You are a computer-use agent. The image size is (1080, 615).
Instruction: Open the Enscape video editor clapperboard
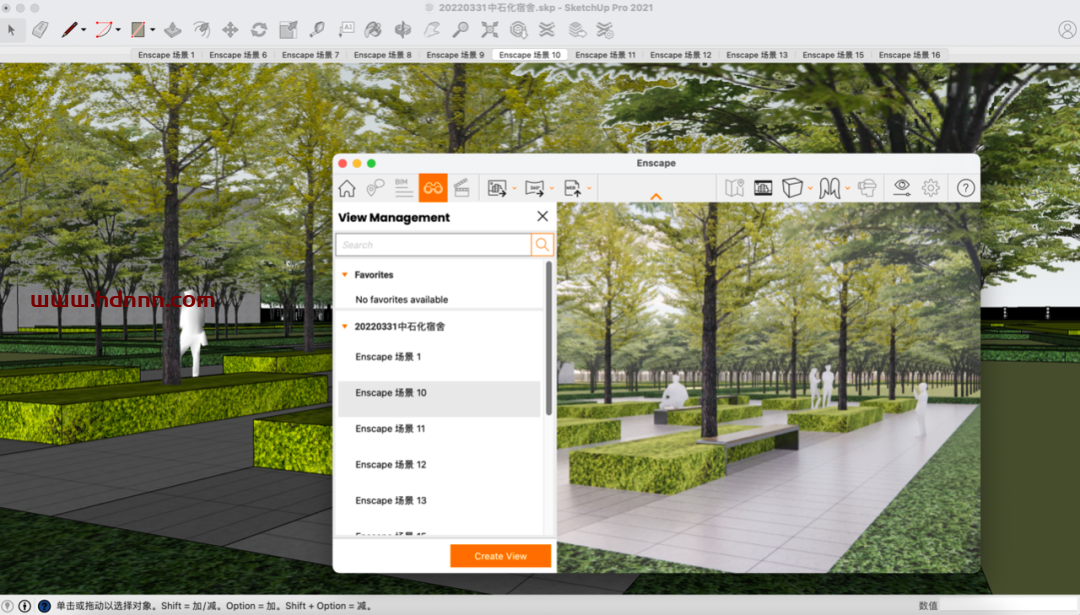tap(461, 188)
